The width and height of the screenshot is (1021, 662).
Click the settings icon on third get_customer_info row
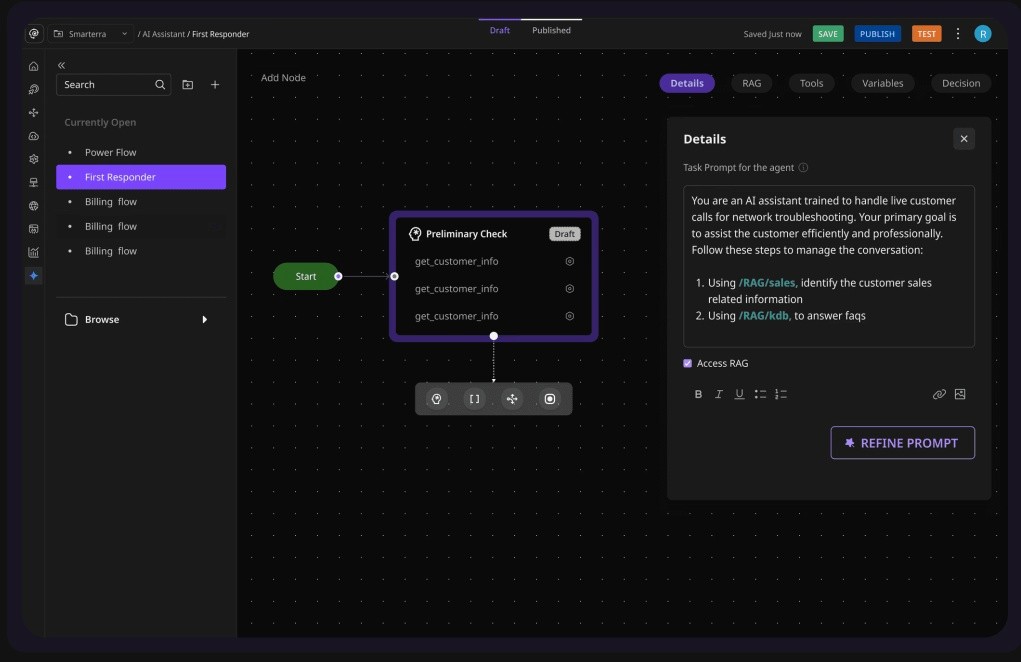point(570,316)
